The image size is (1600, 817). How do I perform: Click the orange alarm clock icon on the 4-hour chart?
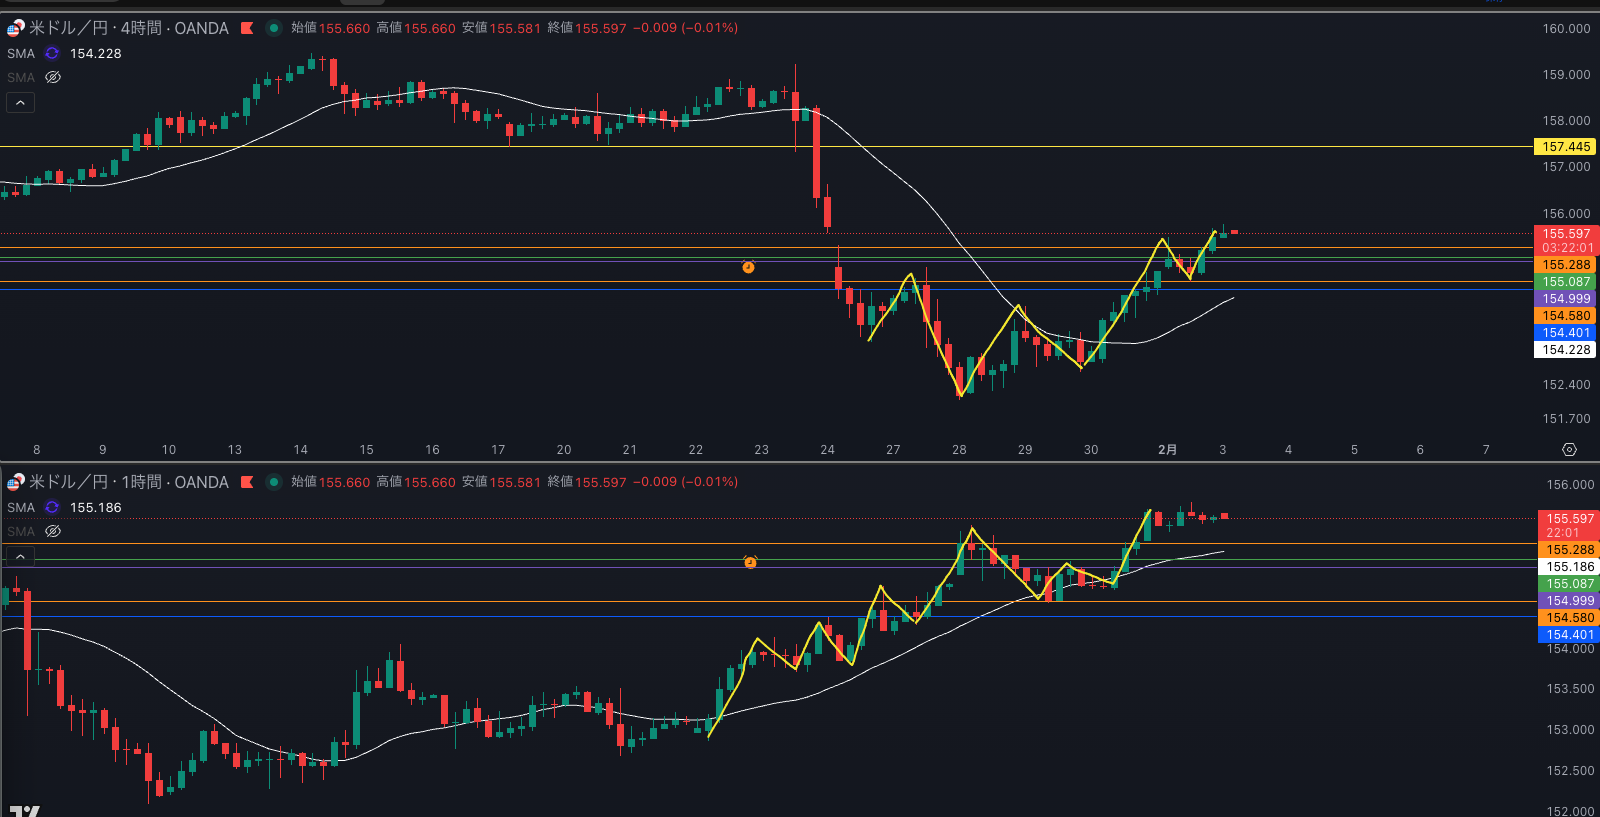click(x=748, y=267)
